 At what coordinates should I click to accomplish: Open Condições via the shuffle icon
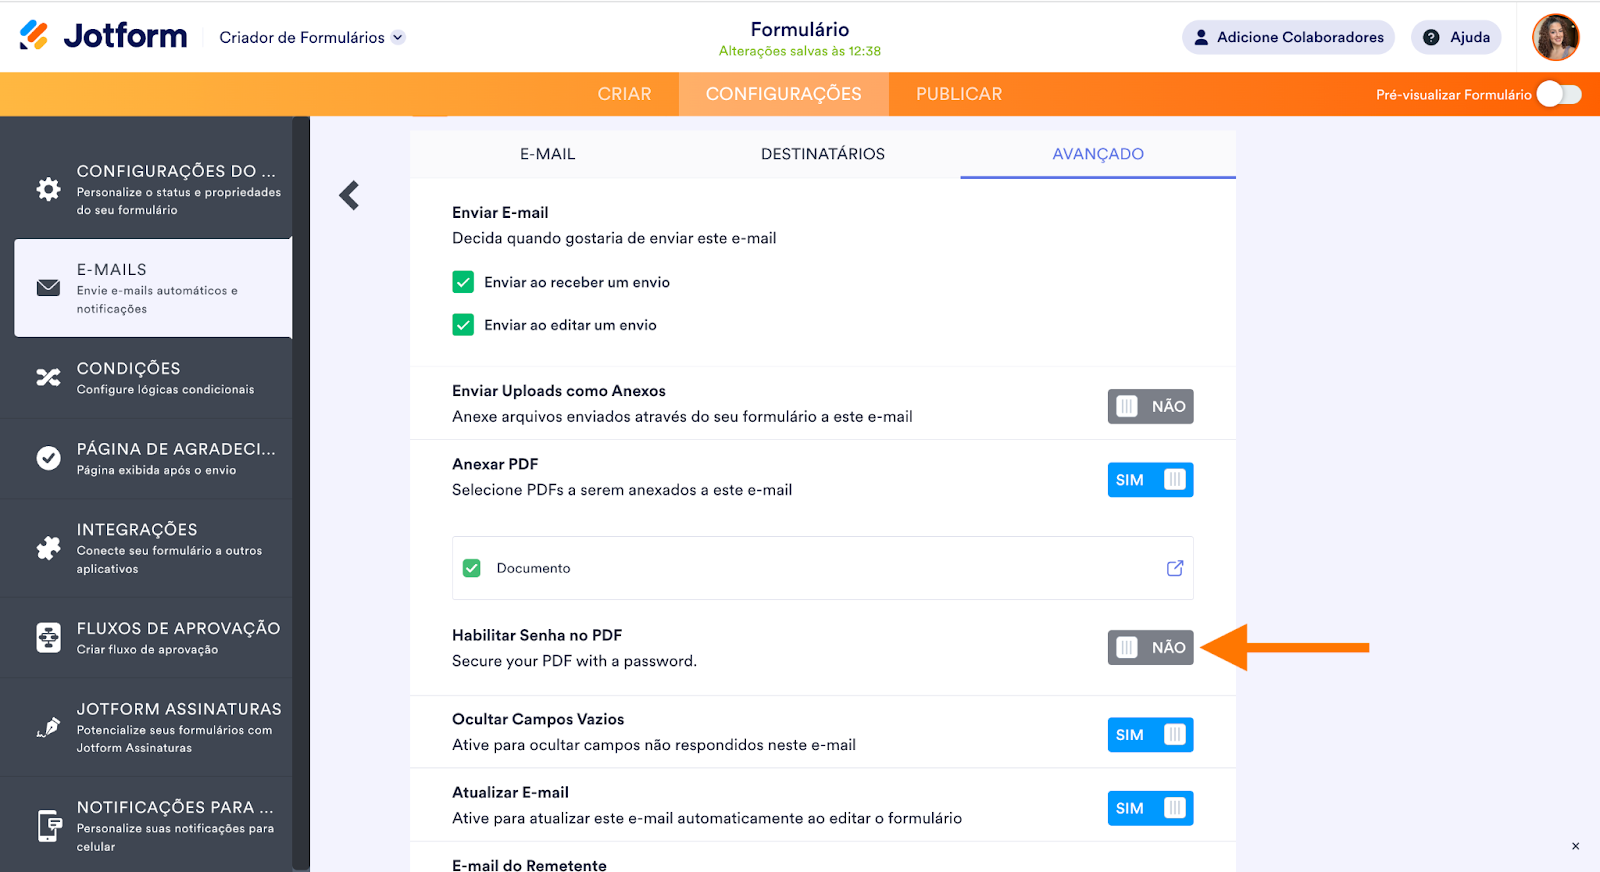coord(48,377)
